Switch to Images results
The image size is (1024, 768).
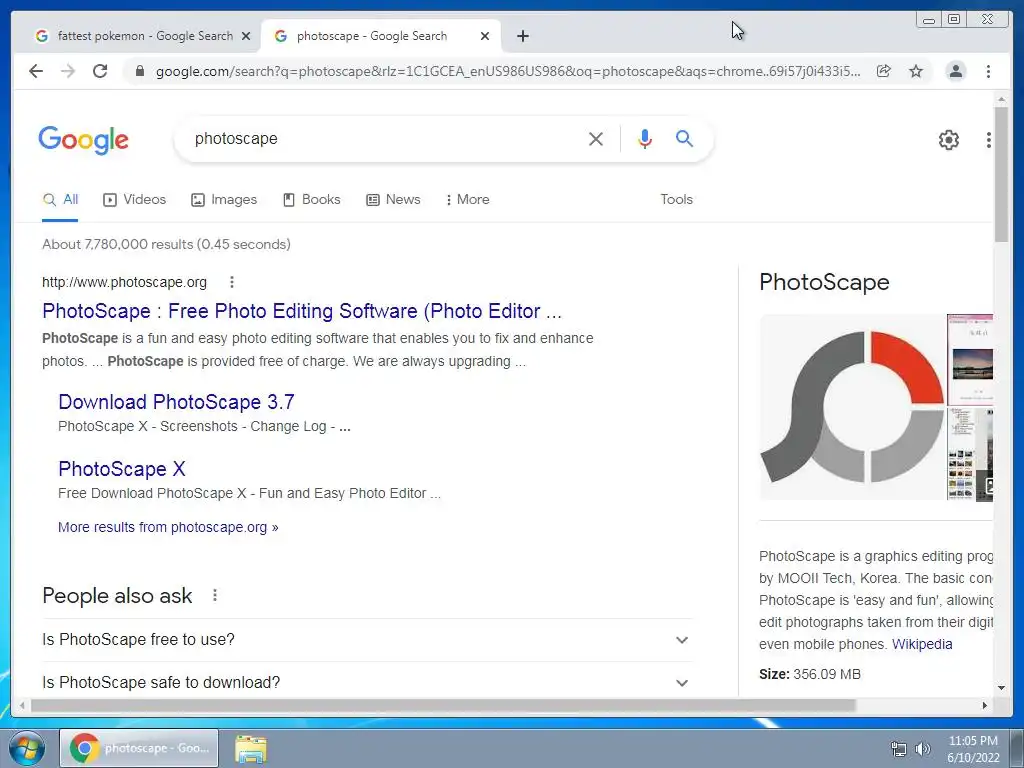pos(224,200)
